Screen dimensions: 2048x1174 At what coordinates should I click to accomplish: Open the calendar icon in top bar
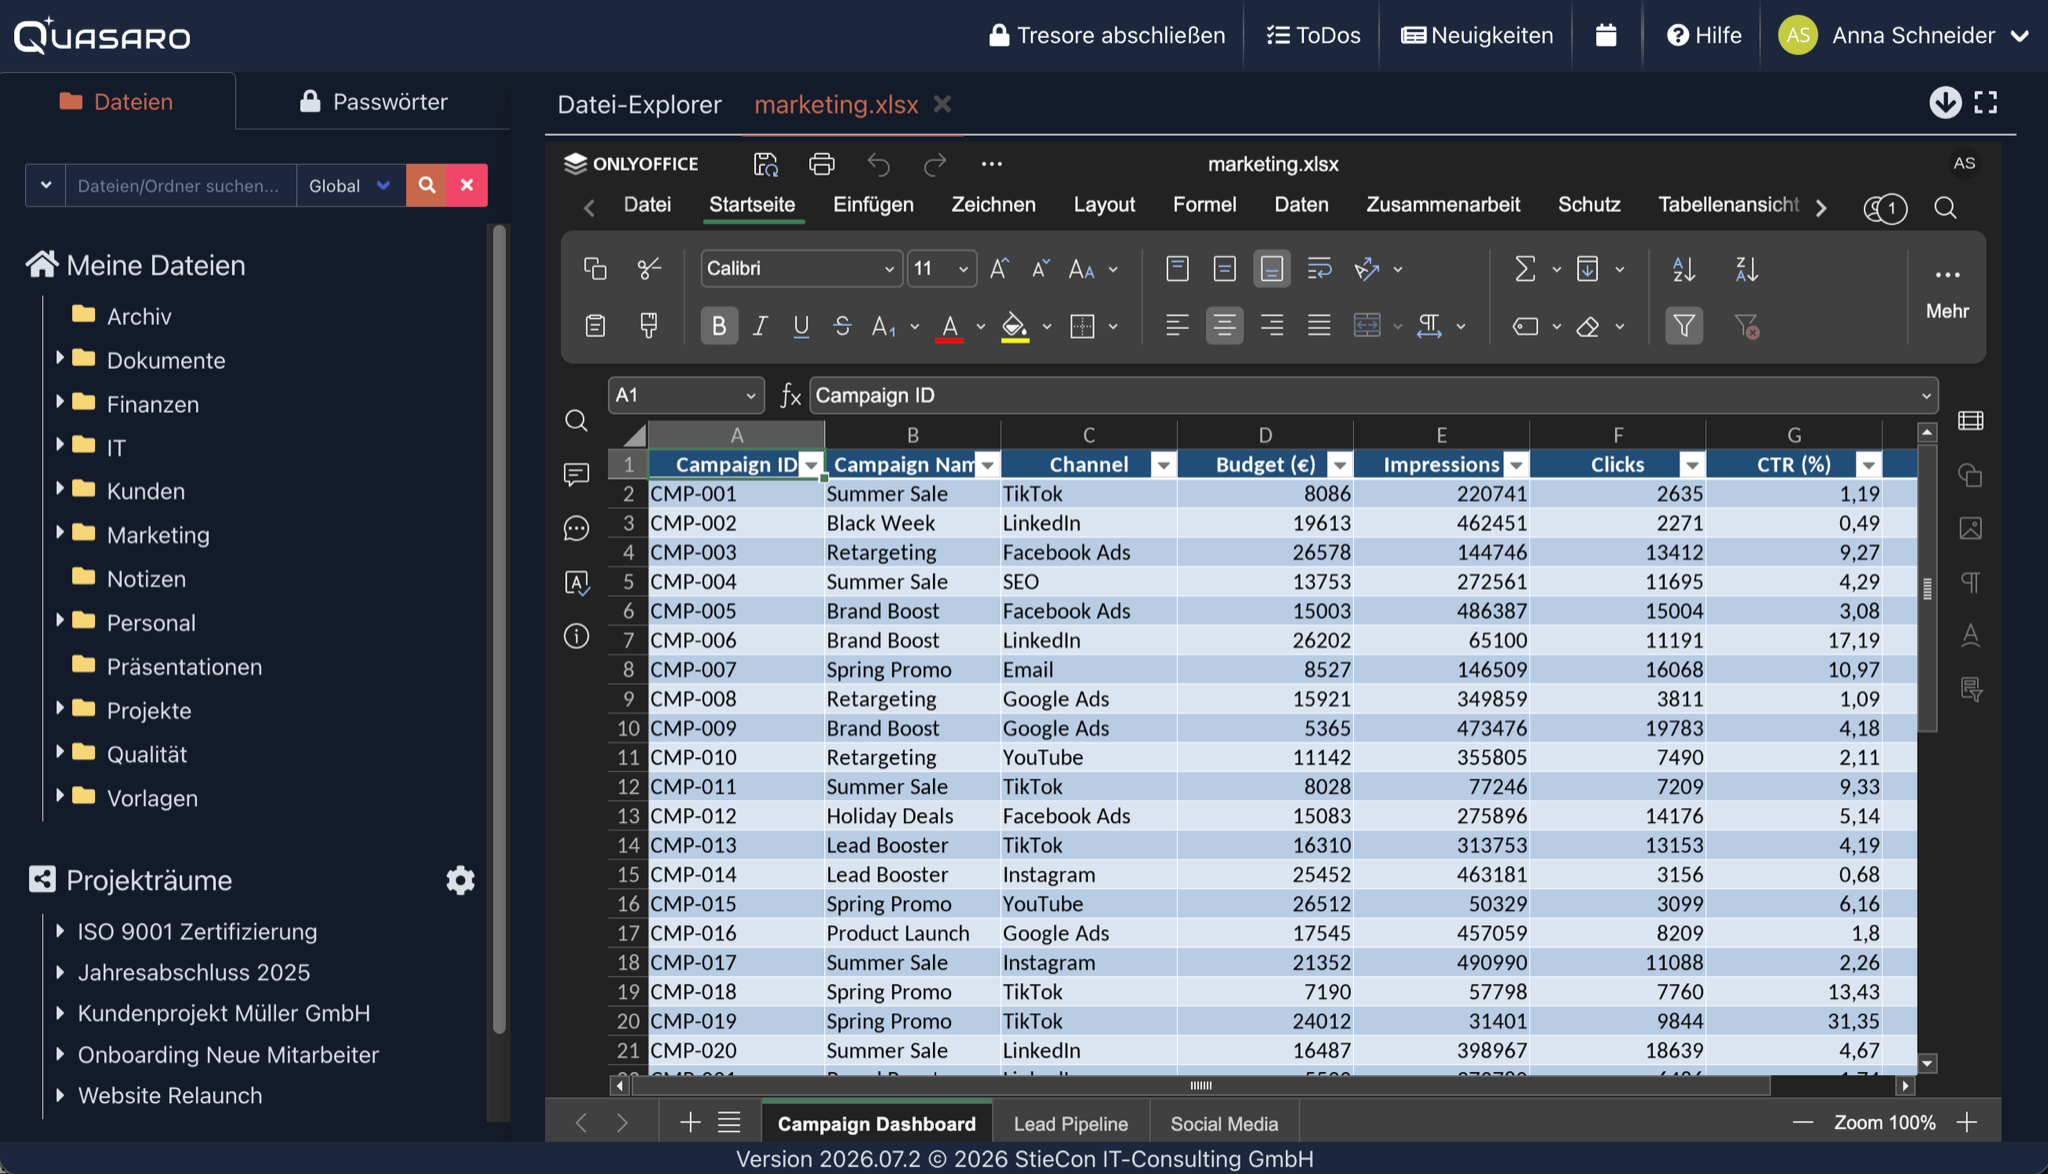pos(1606,35)
